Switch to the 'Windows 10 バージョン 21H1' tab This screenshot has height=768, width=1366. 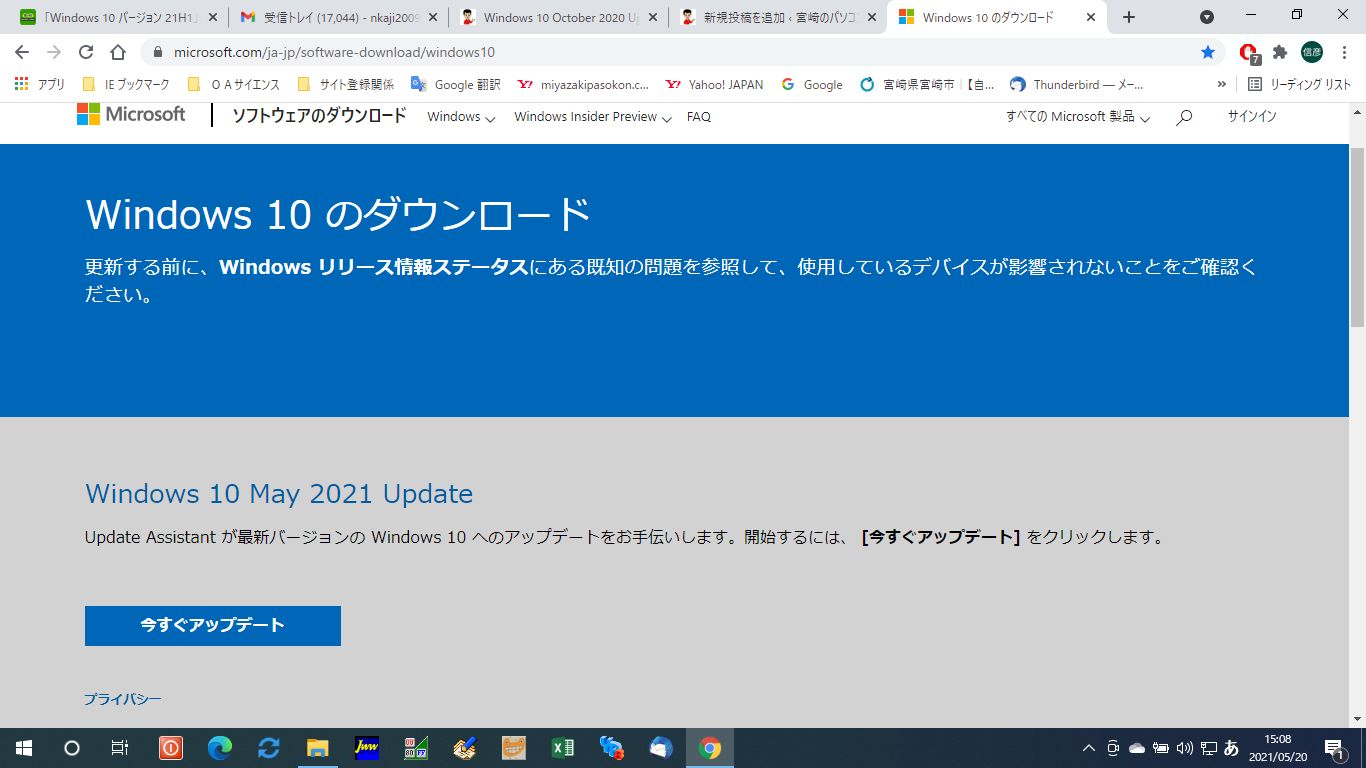[x=117, y=18]
